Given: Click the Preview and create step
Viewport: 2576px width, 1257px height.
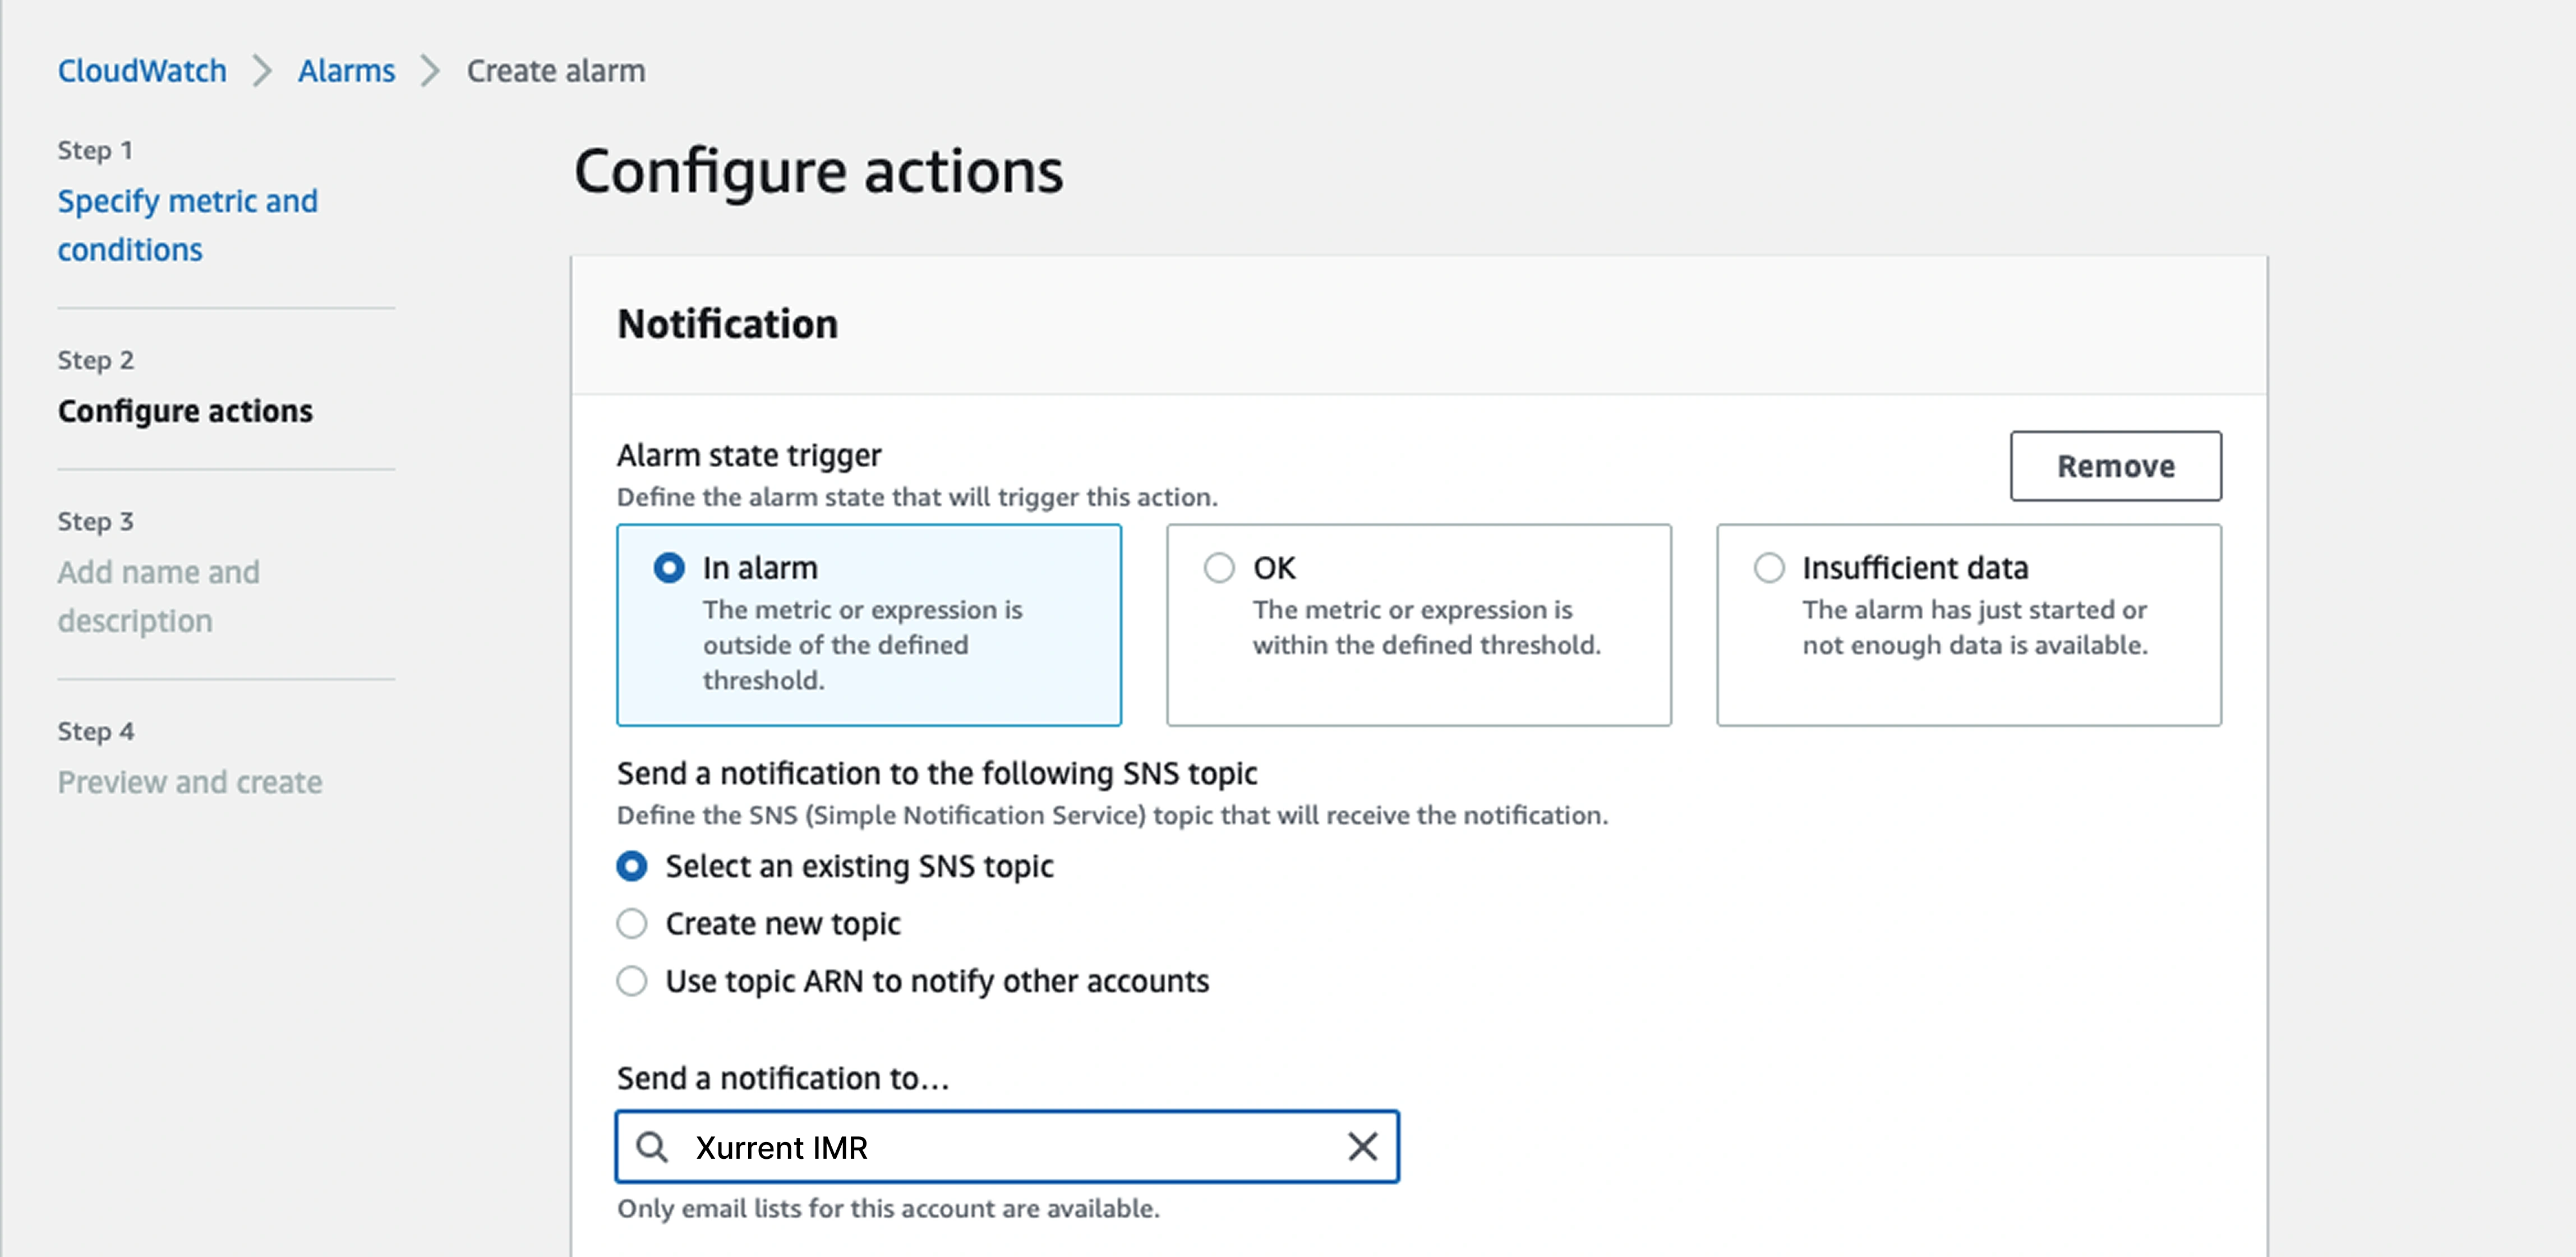Looking at the screenshot, I should [x=190, y=782].
